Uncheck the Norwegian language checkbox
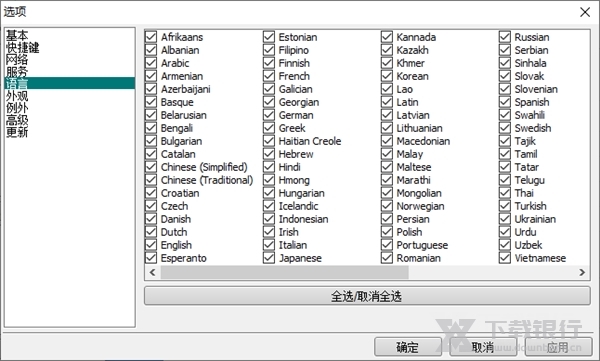 tap(387, 206)
